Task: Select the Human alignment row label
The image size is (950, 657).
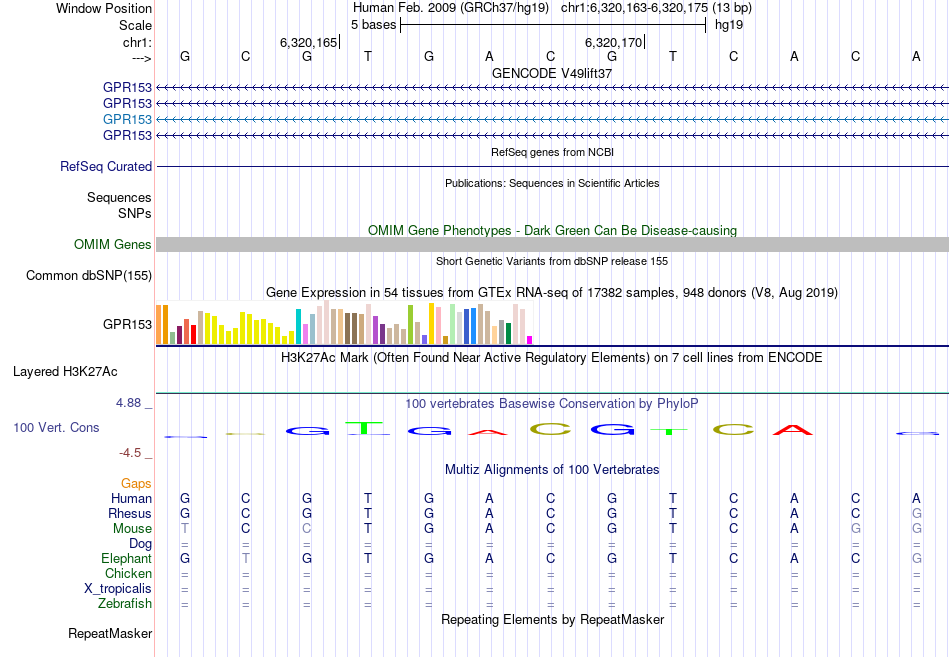Action: pyautogui.click(x=131, y=498)
